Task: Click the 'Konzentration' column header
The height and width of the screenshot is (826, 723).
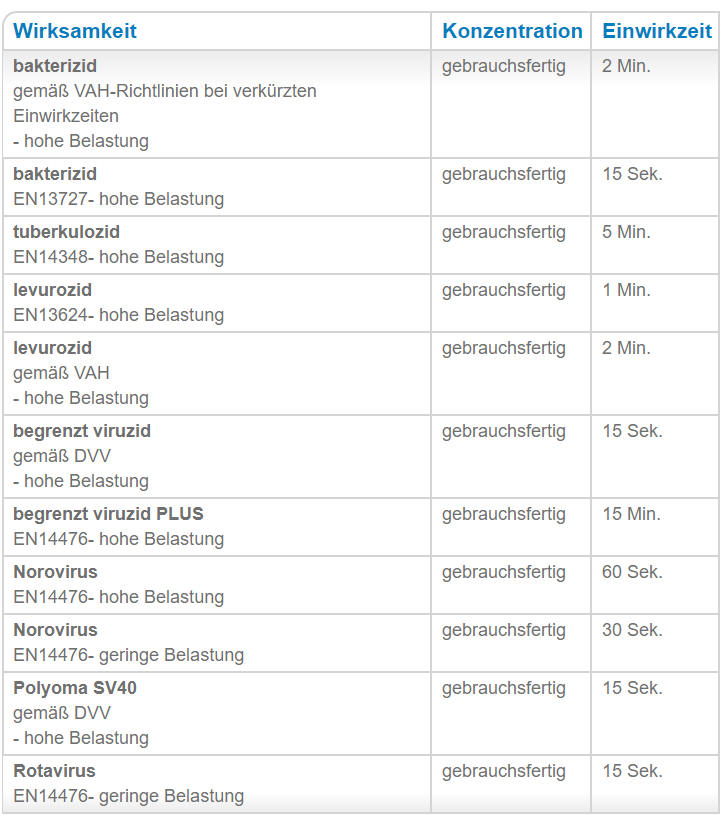Action: point(512,31)
